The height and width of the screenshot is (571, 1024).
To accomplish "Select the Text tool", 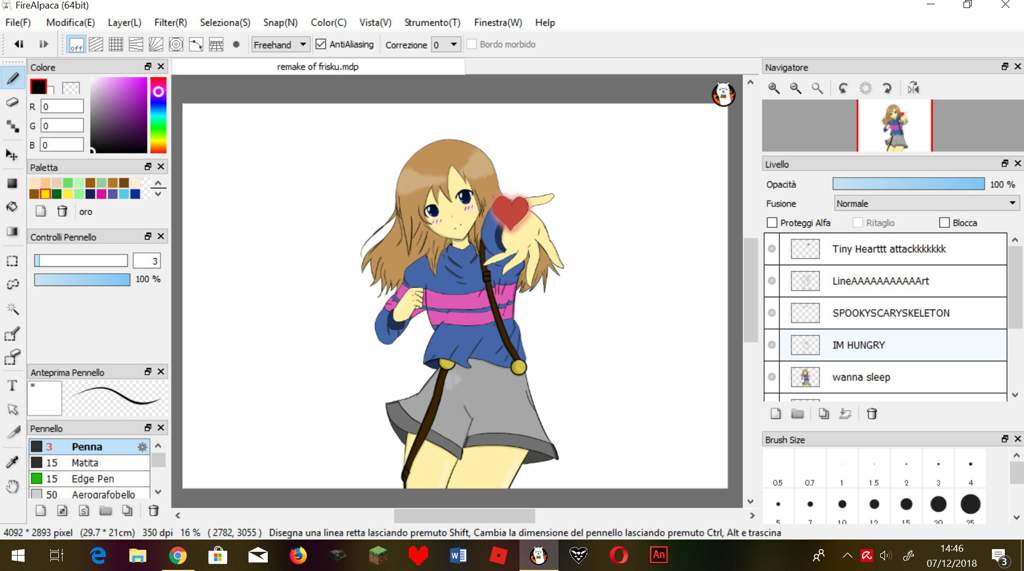I will [12, 385].
